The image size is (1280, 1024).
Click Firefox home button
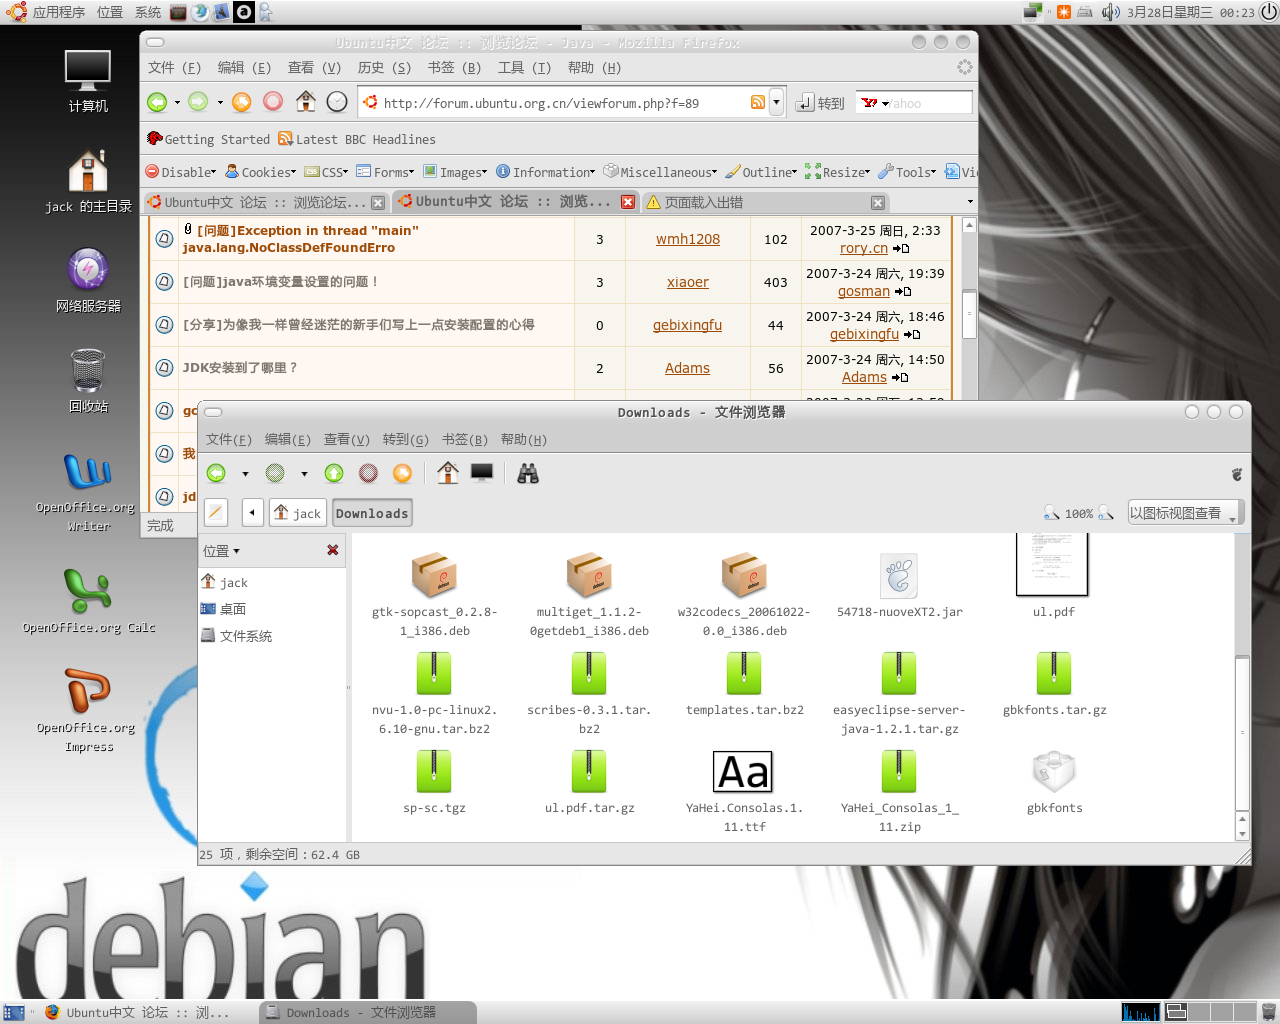[306, 101]
